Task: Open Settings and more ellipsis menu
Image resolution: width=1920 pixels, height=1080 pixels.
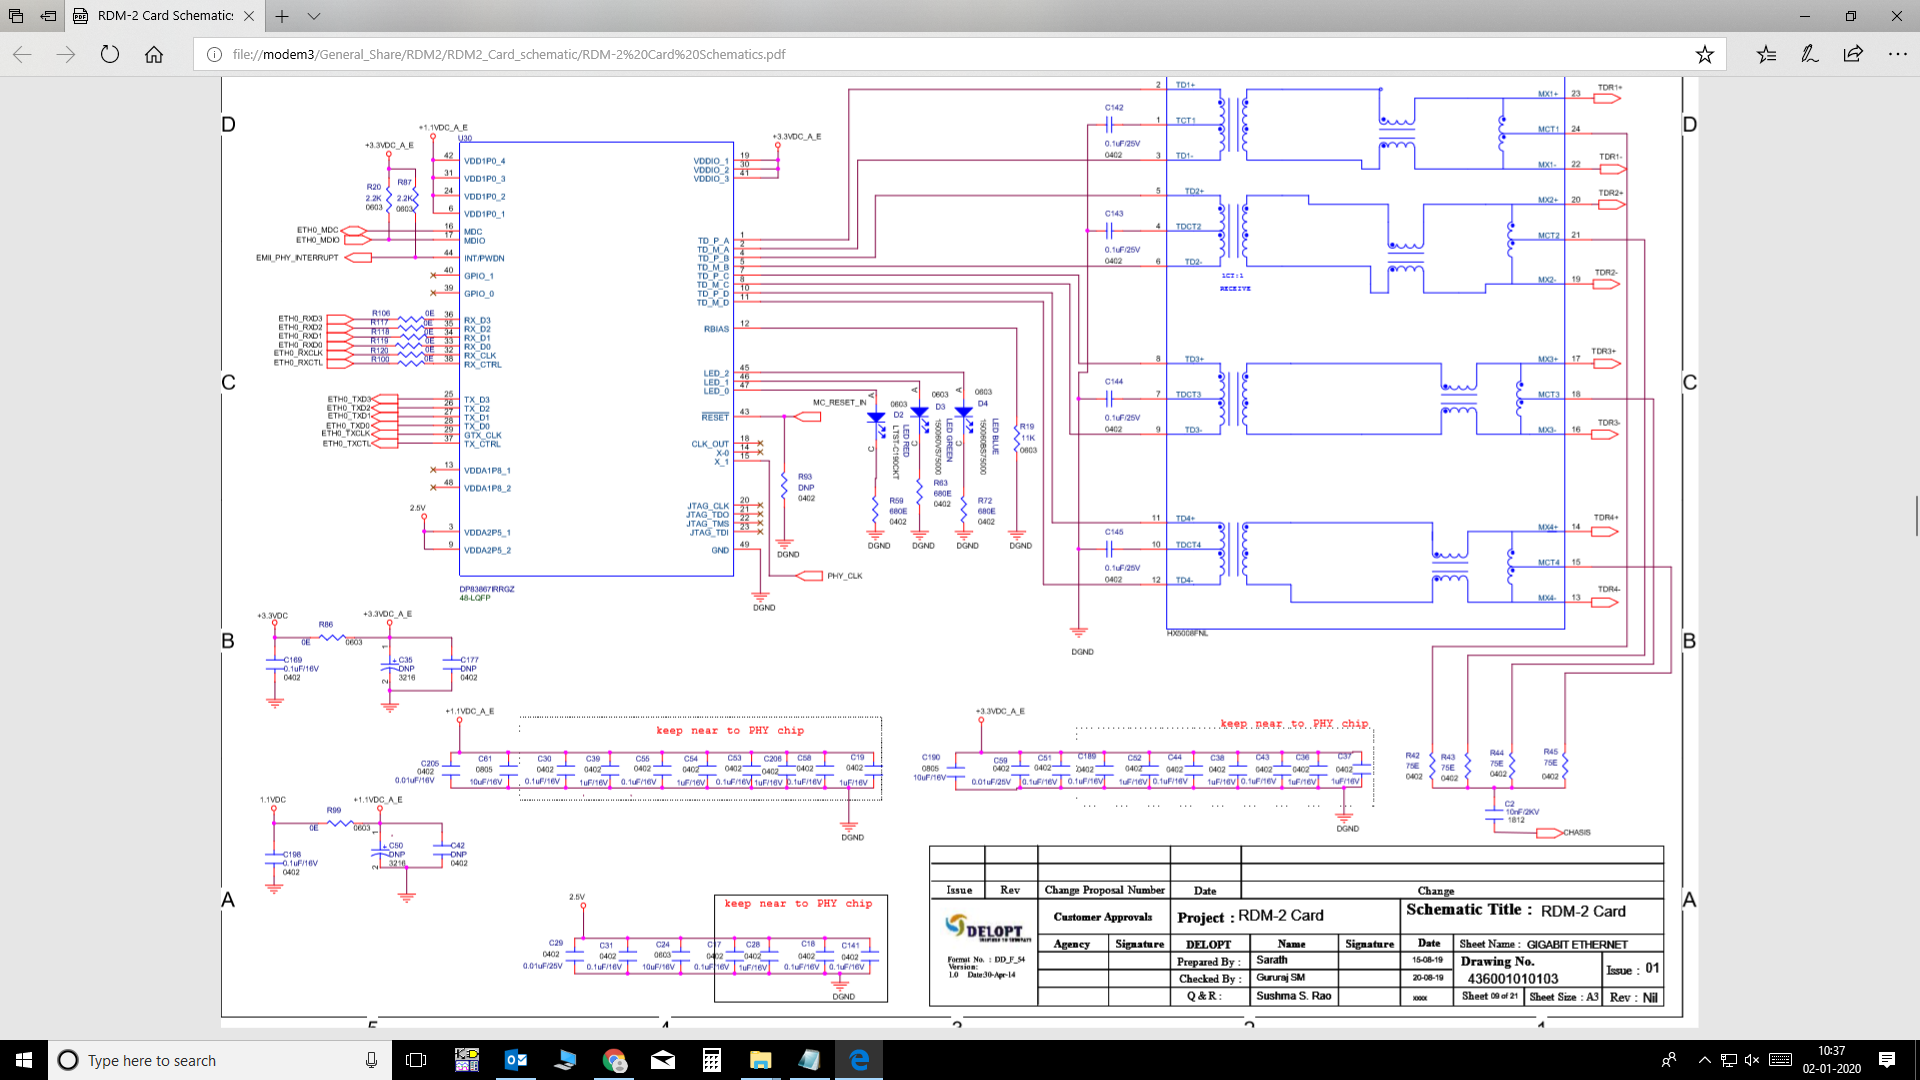Action: point(1897,54)
